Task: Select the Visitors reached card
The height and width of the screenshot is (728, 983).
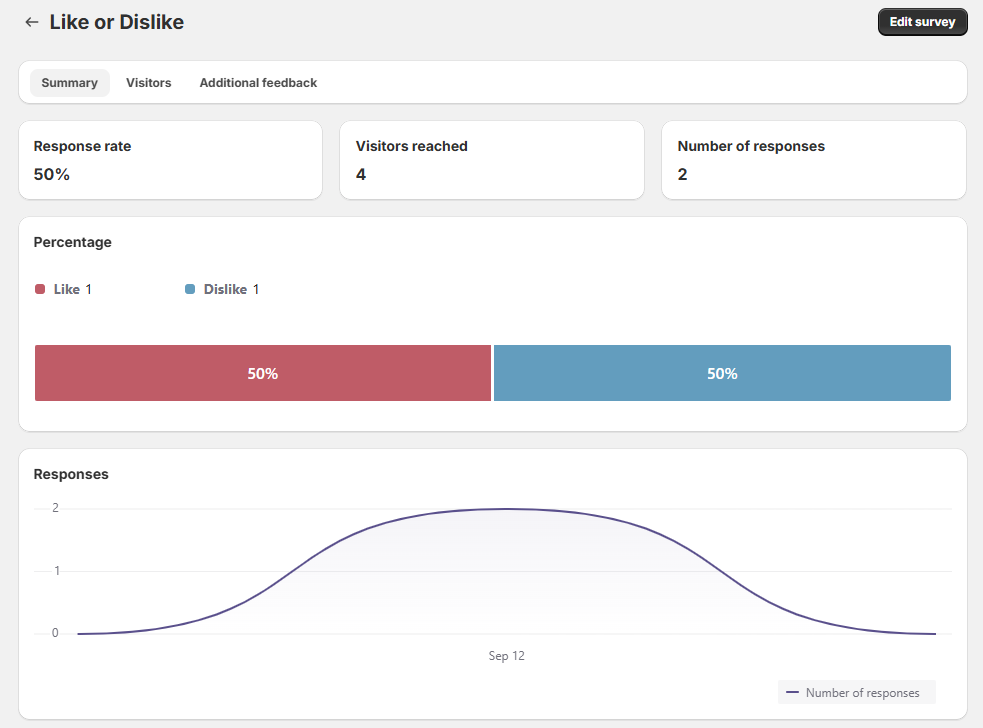Action: coord(492,160)
